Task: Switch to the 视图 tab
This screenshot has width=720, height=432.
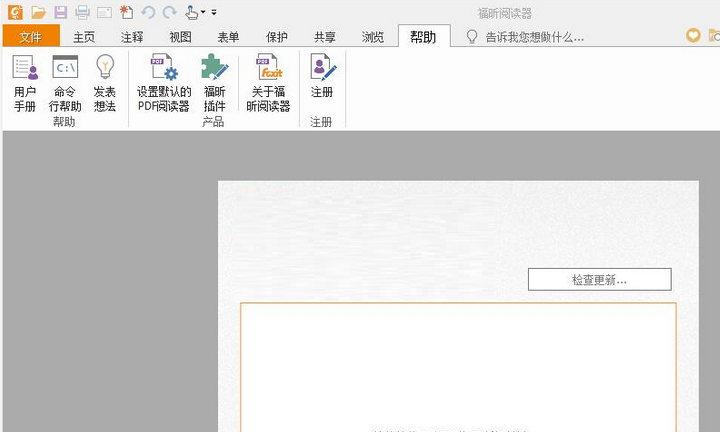Action: tap(180, 37)
